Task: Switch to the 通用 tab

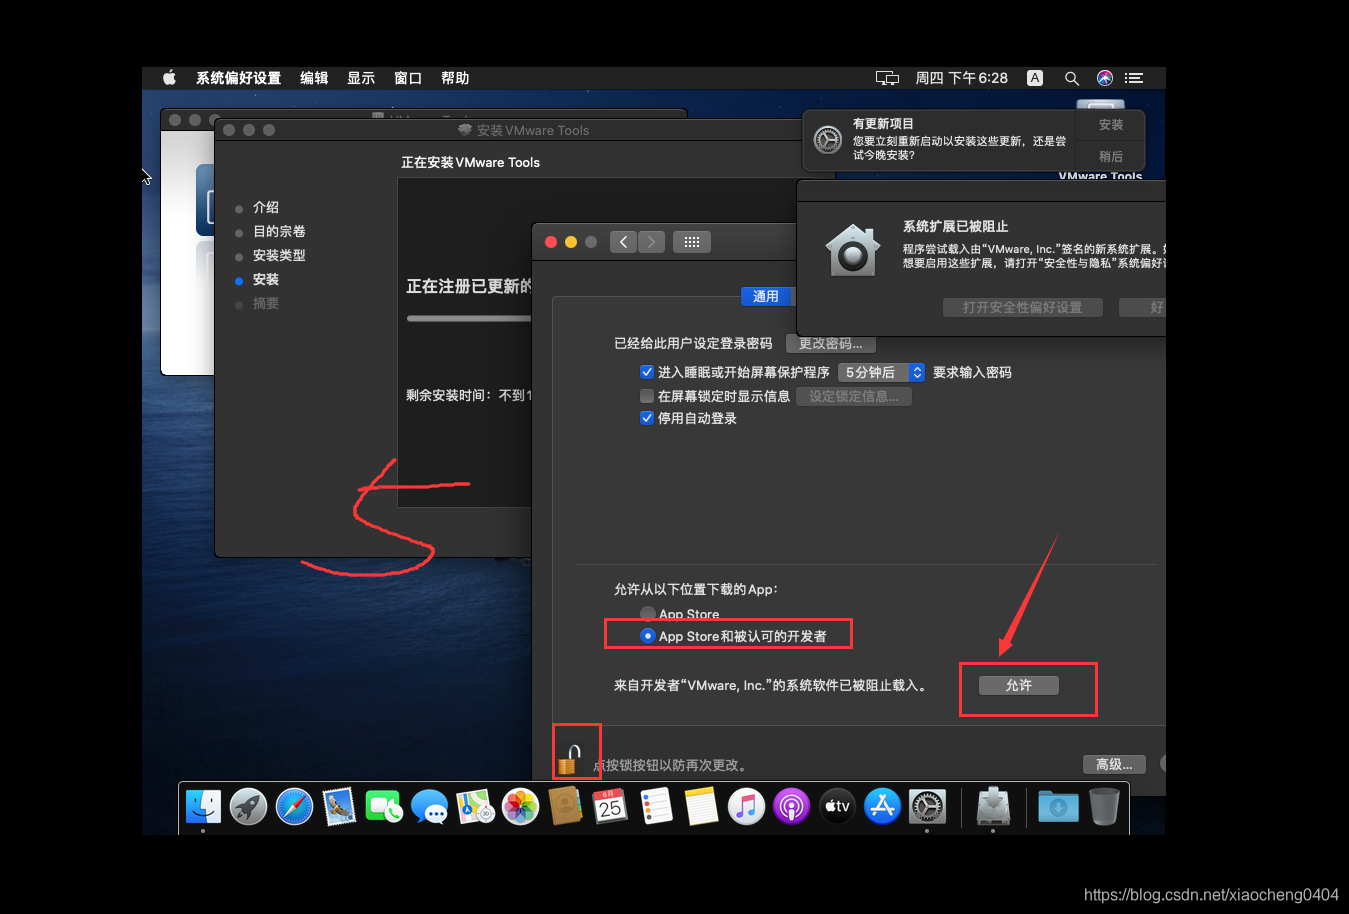Action: pyautogui.click(x=766, y=296)
